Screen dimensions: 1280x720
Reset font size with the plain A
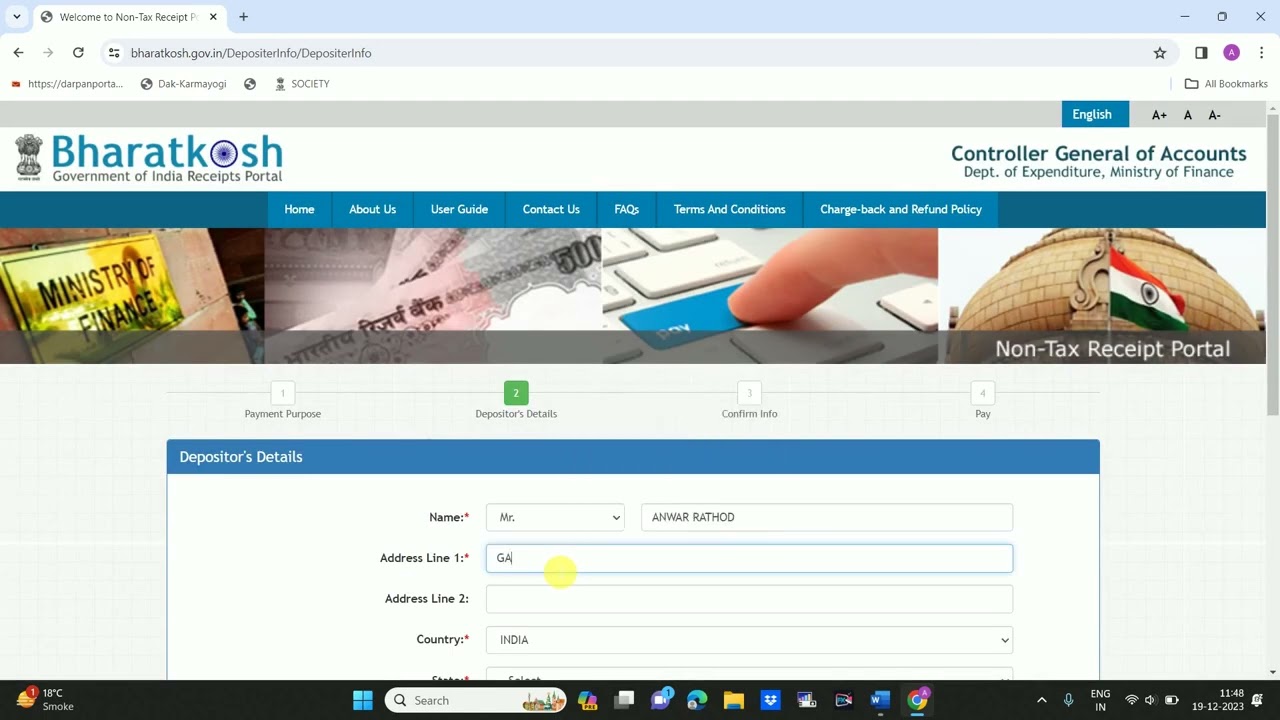pyautogui.click(x=1188, y=115)
